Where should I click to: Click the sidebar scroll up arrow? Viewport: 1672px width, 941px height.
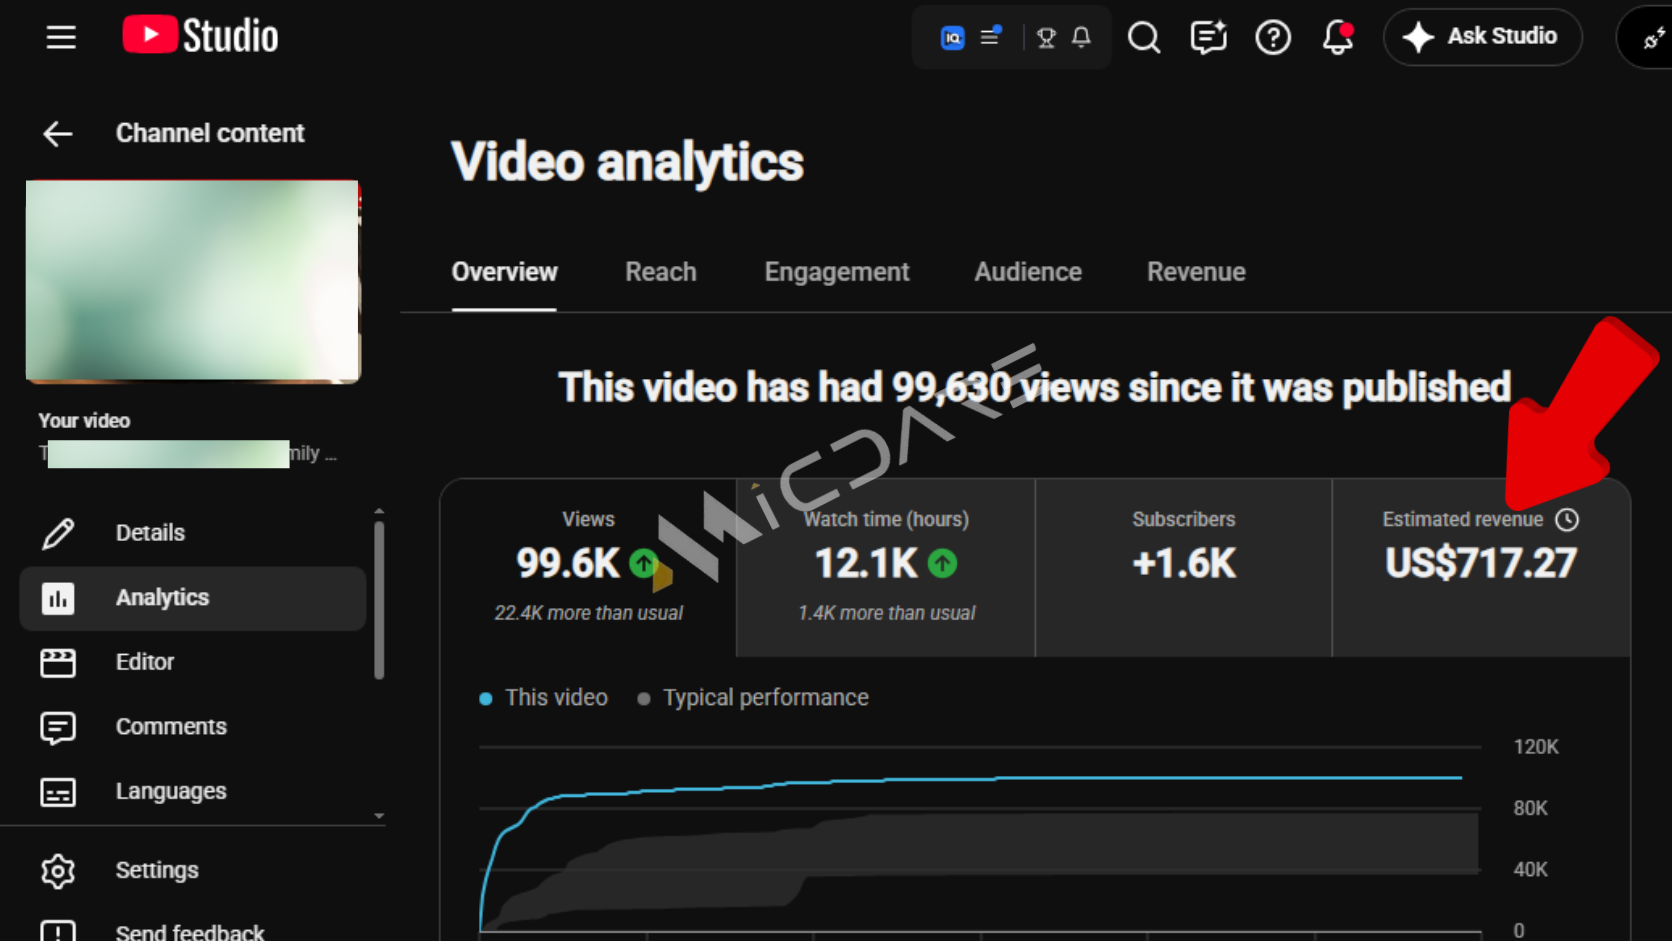click(x=379, y=511)
